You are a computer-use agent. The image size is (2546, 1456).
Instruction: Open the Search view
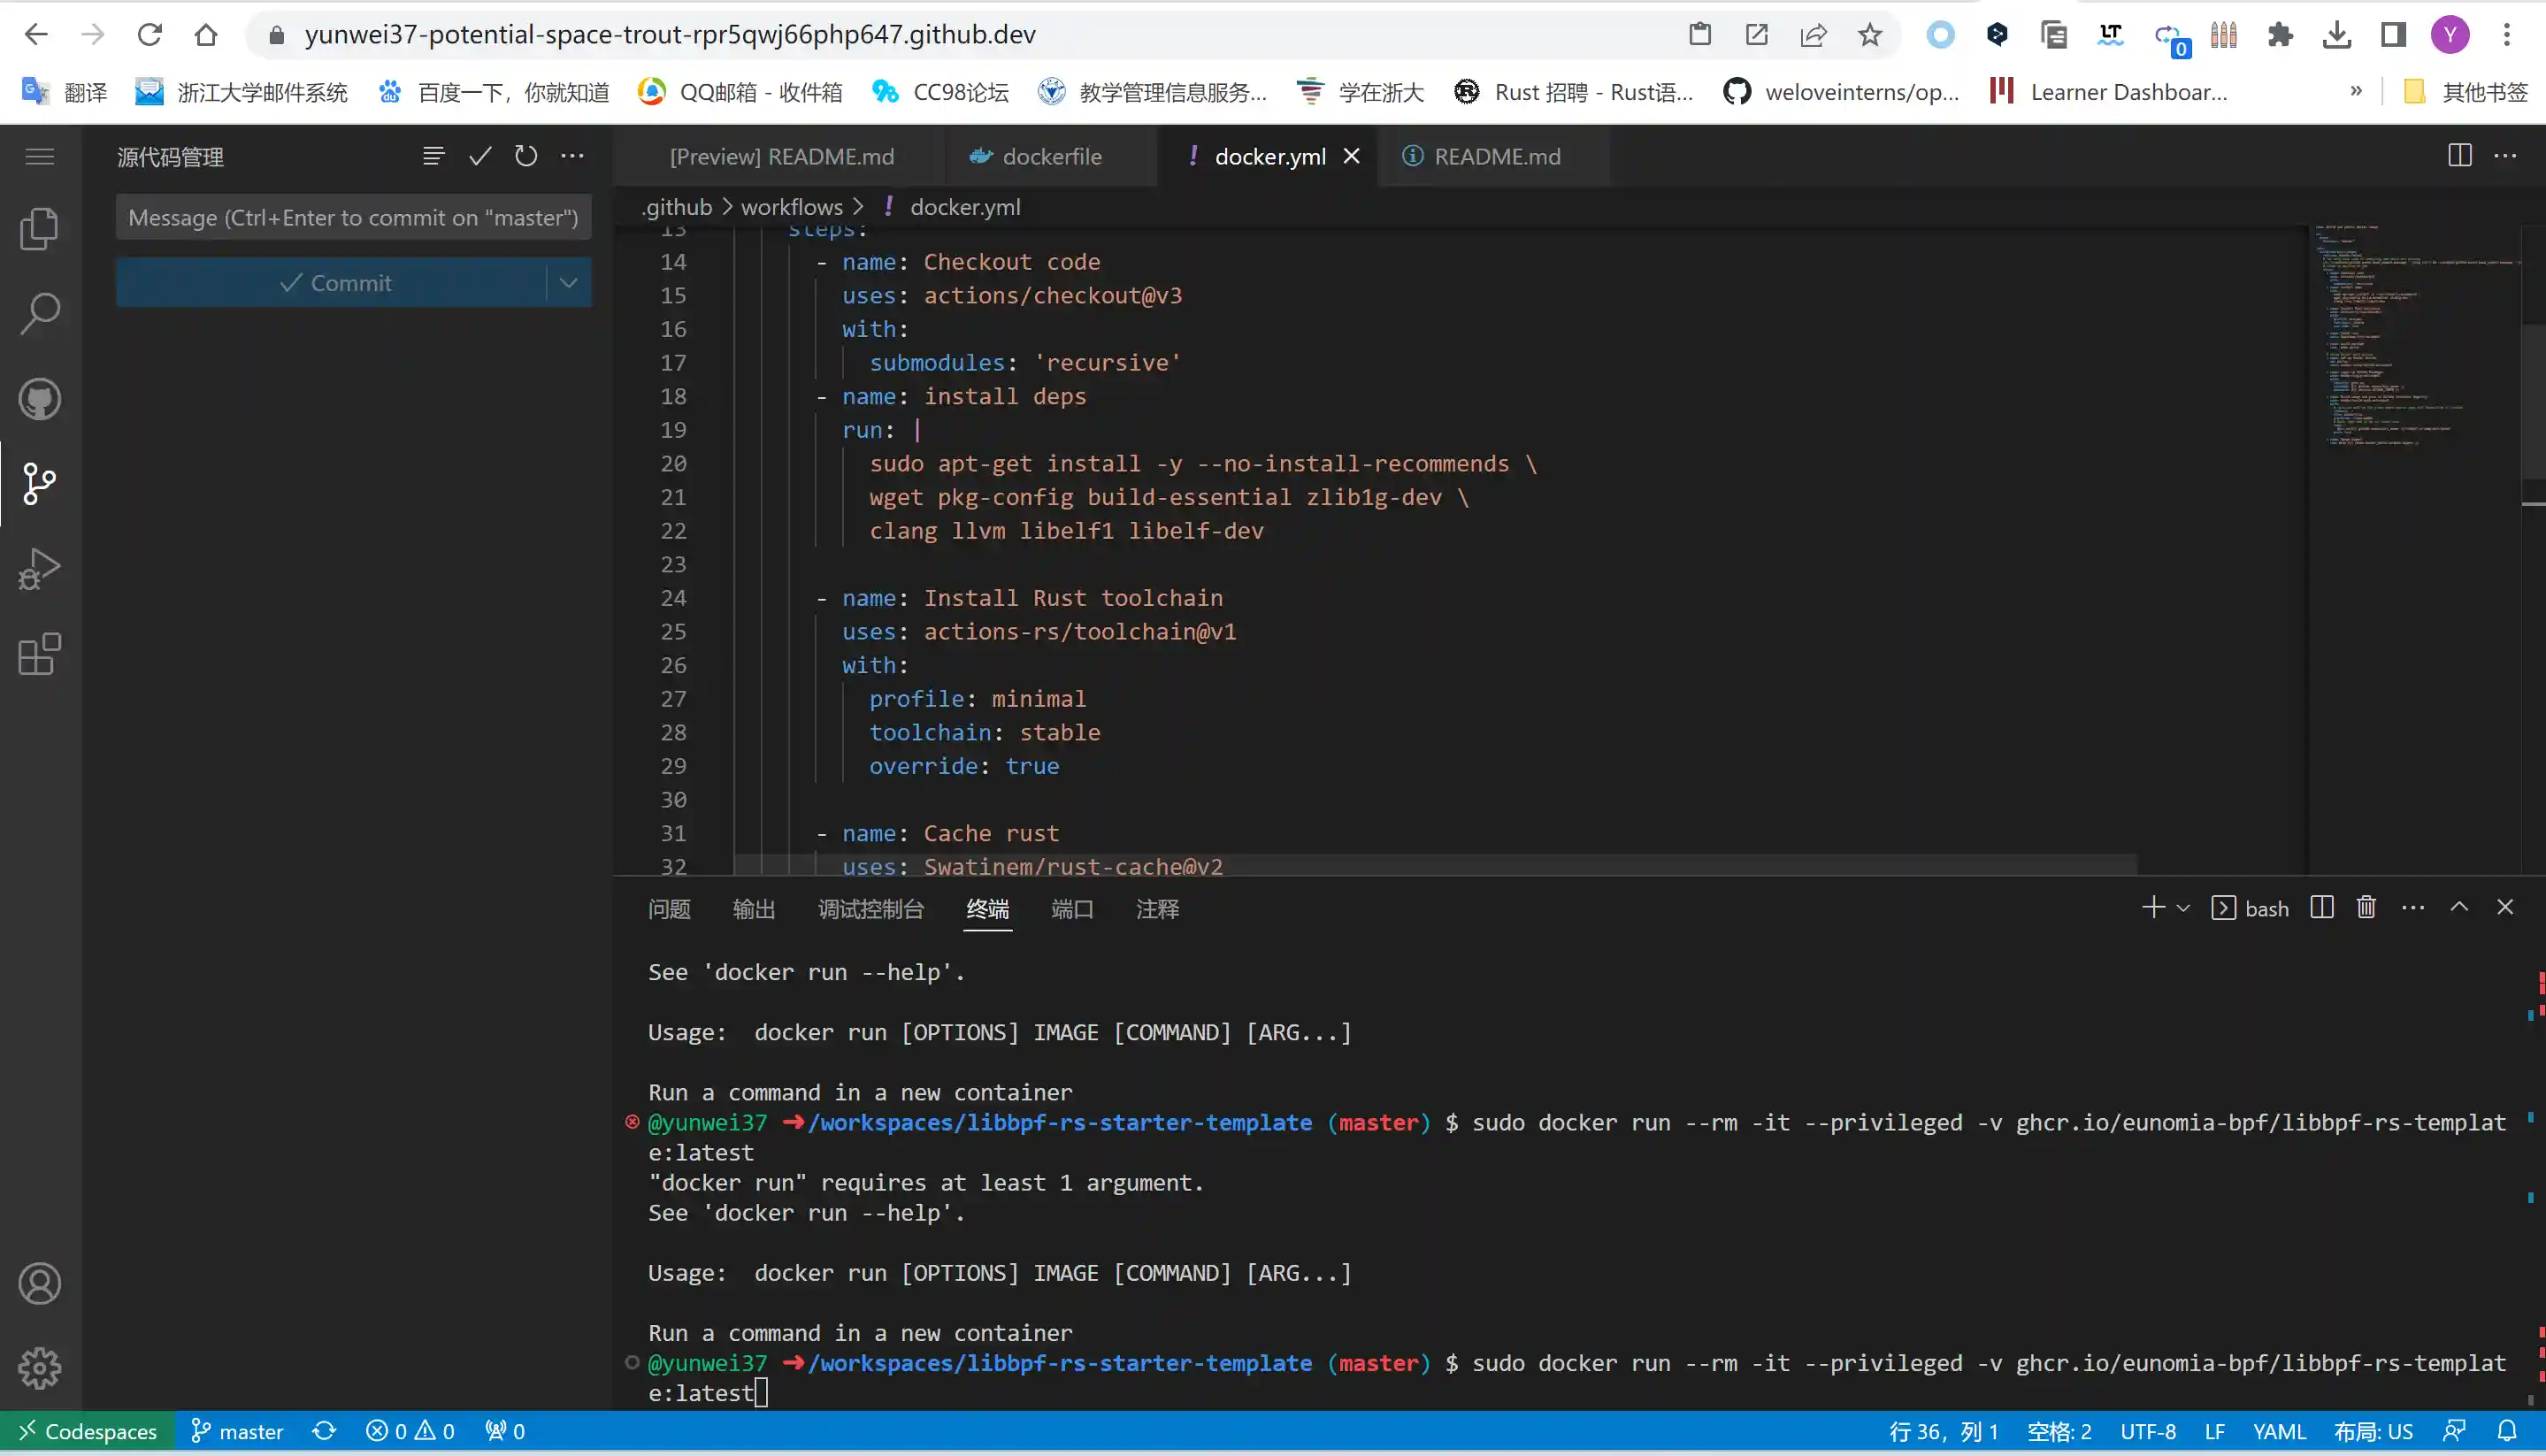[x=40, y=313]
